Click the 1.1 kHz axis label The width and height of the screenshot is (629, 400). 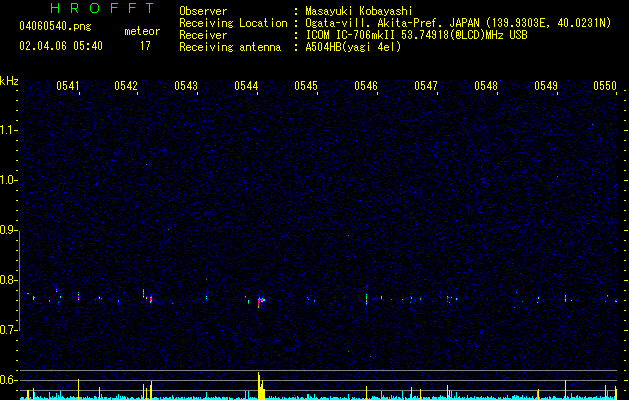(x=8, y=130)
